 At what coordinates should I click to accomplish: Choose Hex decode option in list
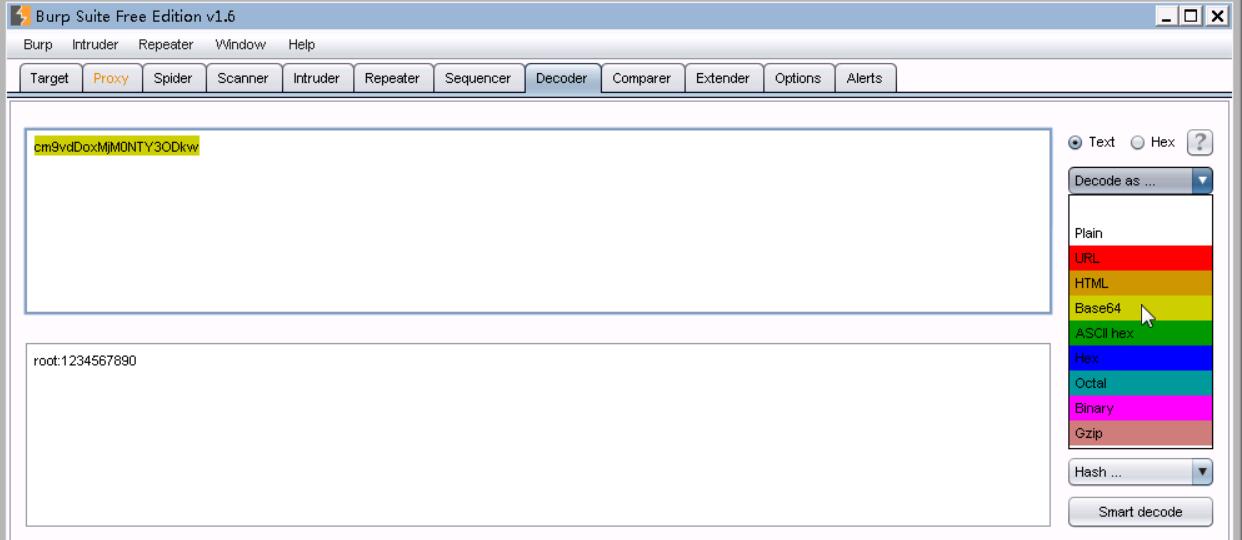[1140, 358]
